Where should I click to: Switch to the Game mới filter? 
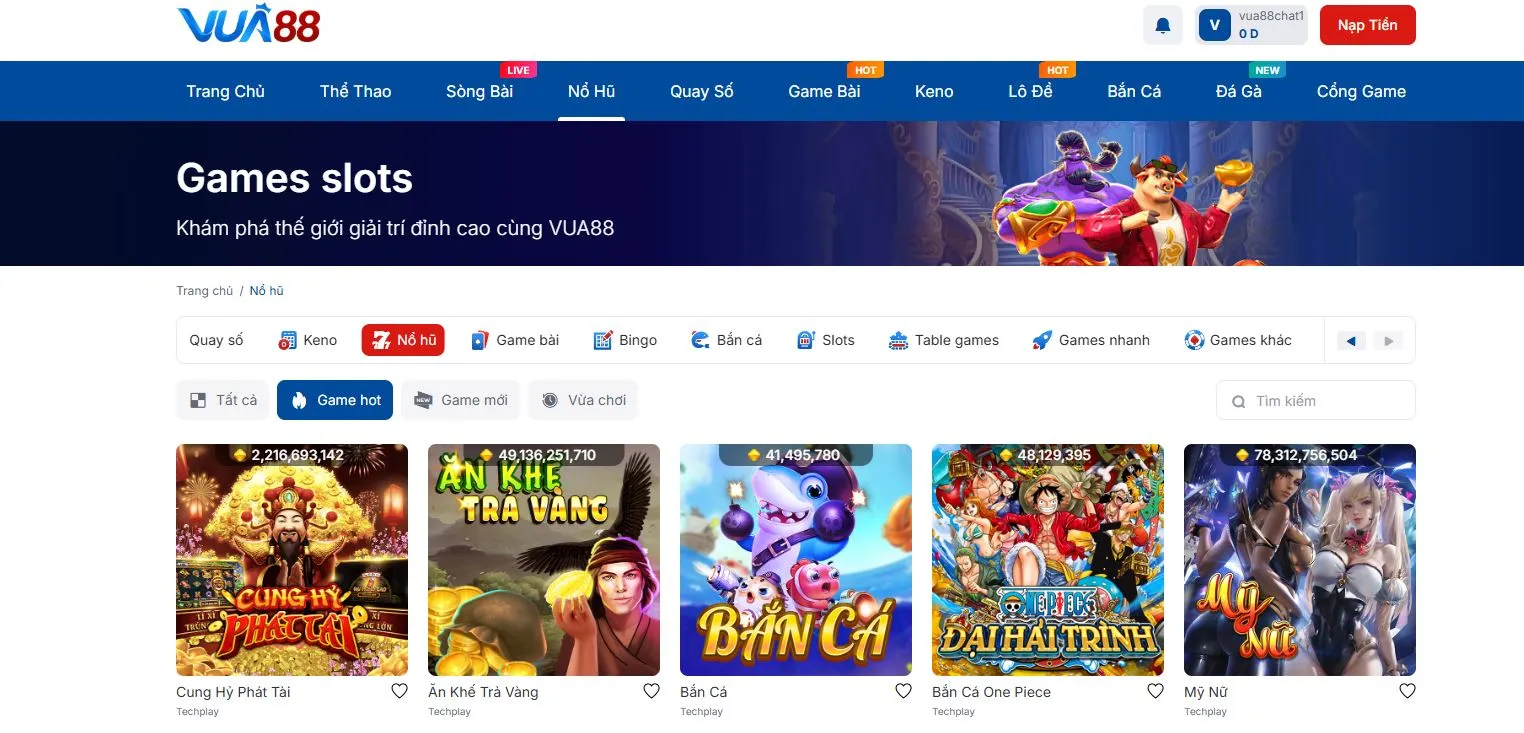coord(460,399)
